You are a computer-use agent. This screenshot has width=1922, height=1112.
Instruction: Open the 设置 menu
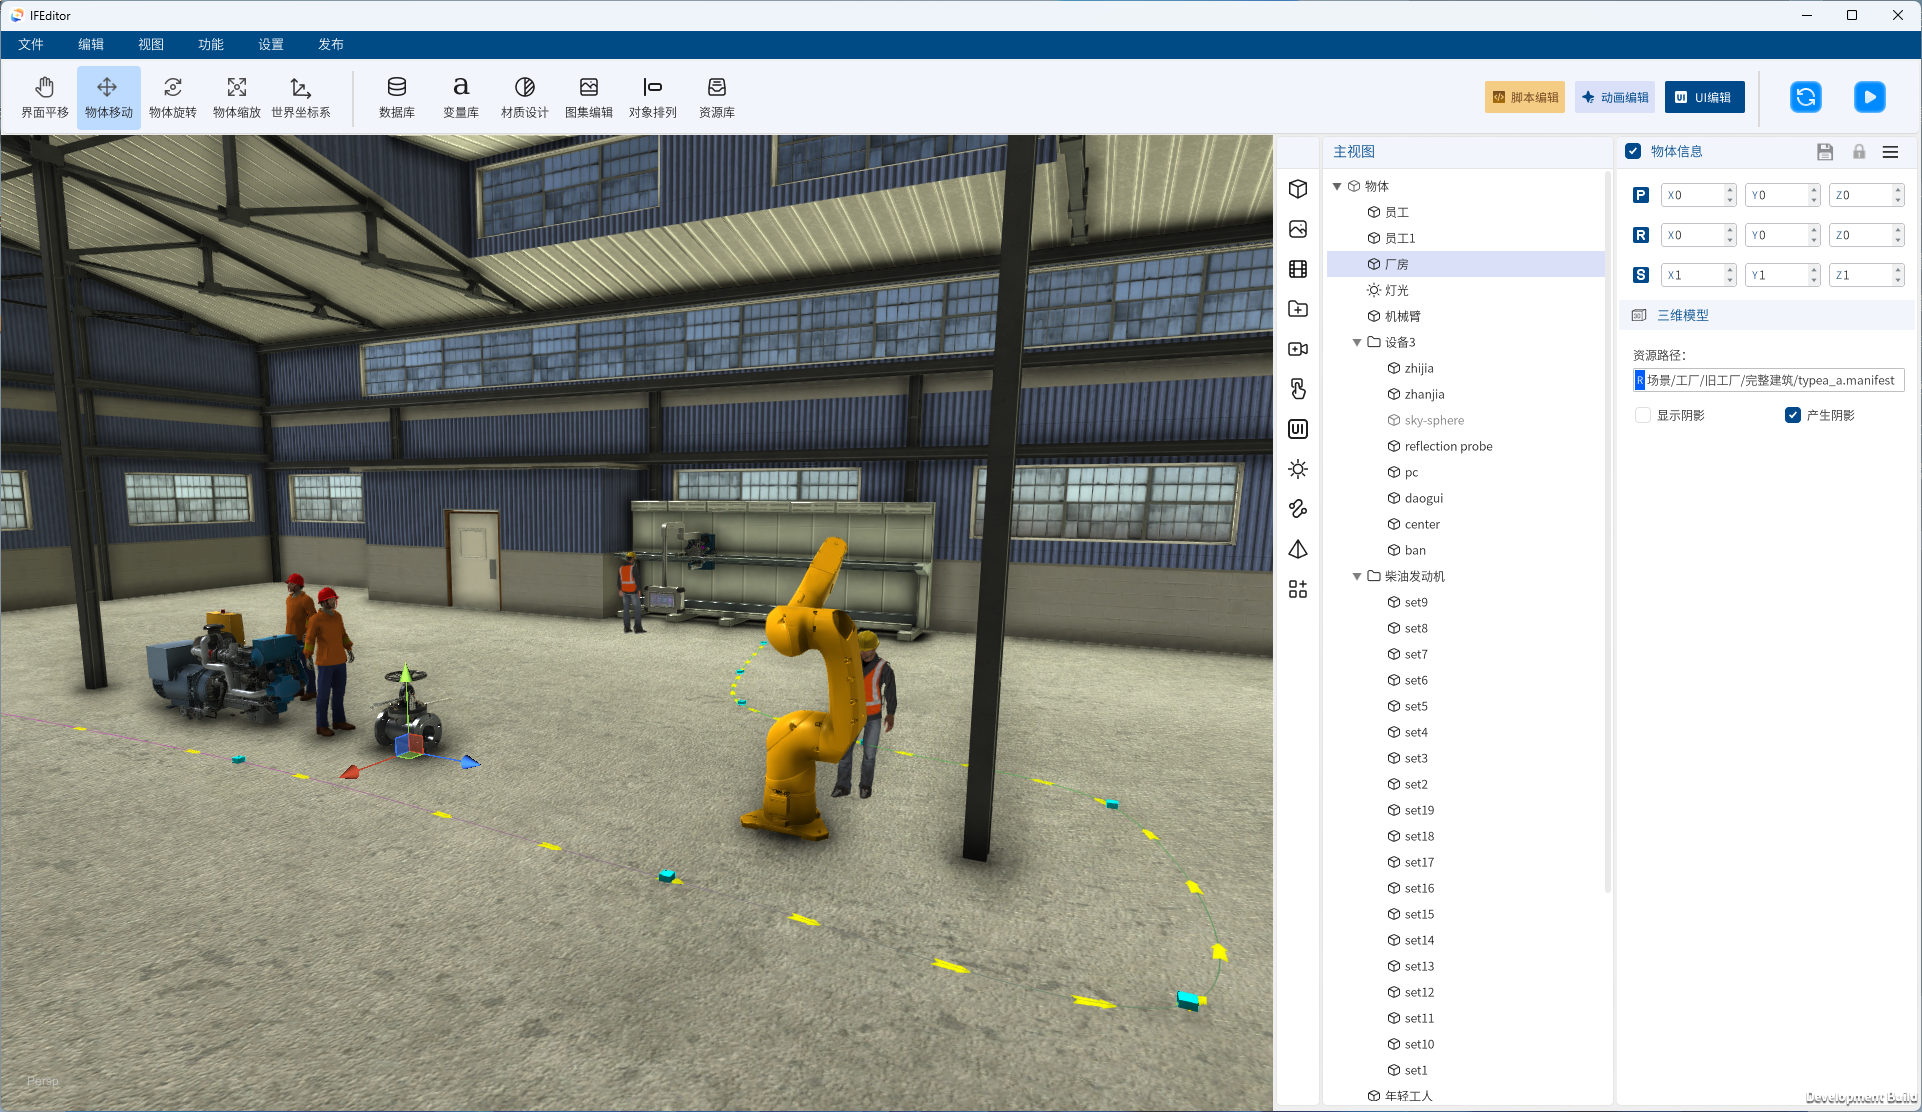pyautogui.click(x=271, y=44)
